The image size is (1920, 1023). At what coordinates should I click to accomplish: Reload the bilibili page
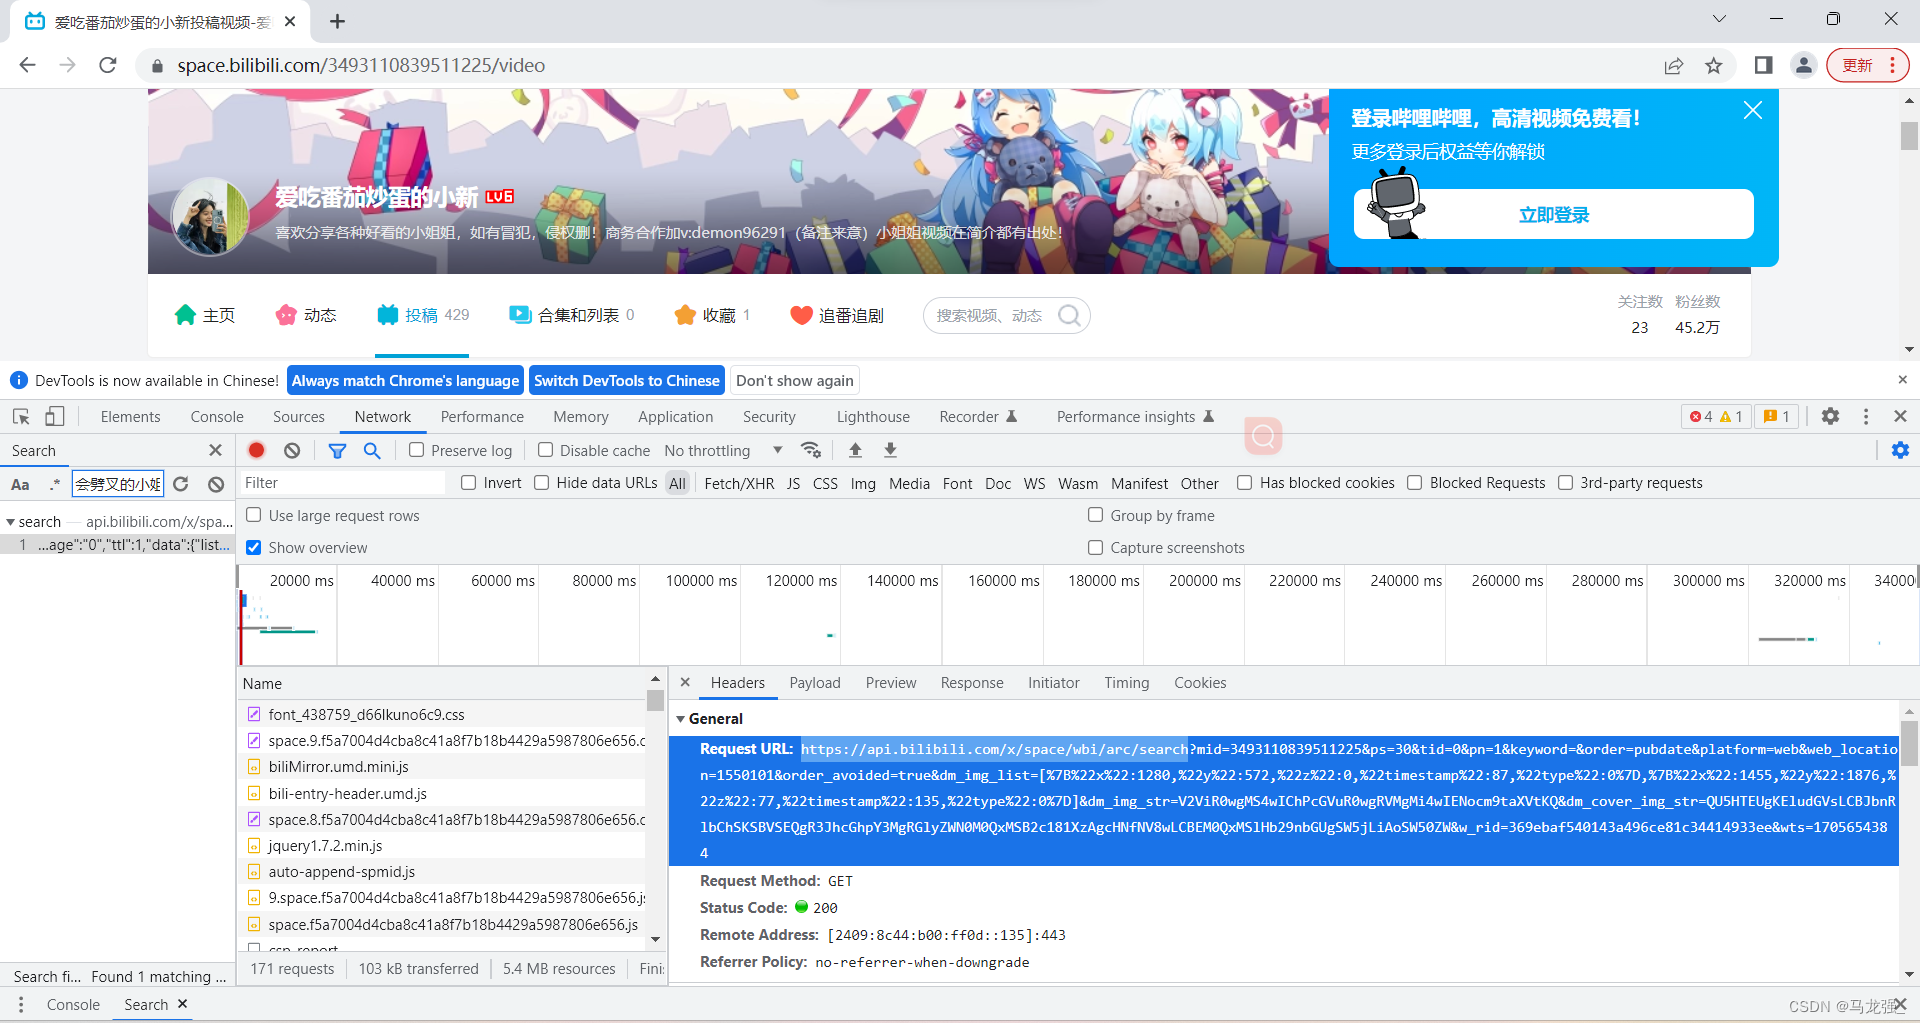(108, 65)
